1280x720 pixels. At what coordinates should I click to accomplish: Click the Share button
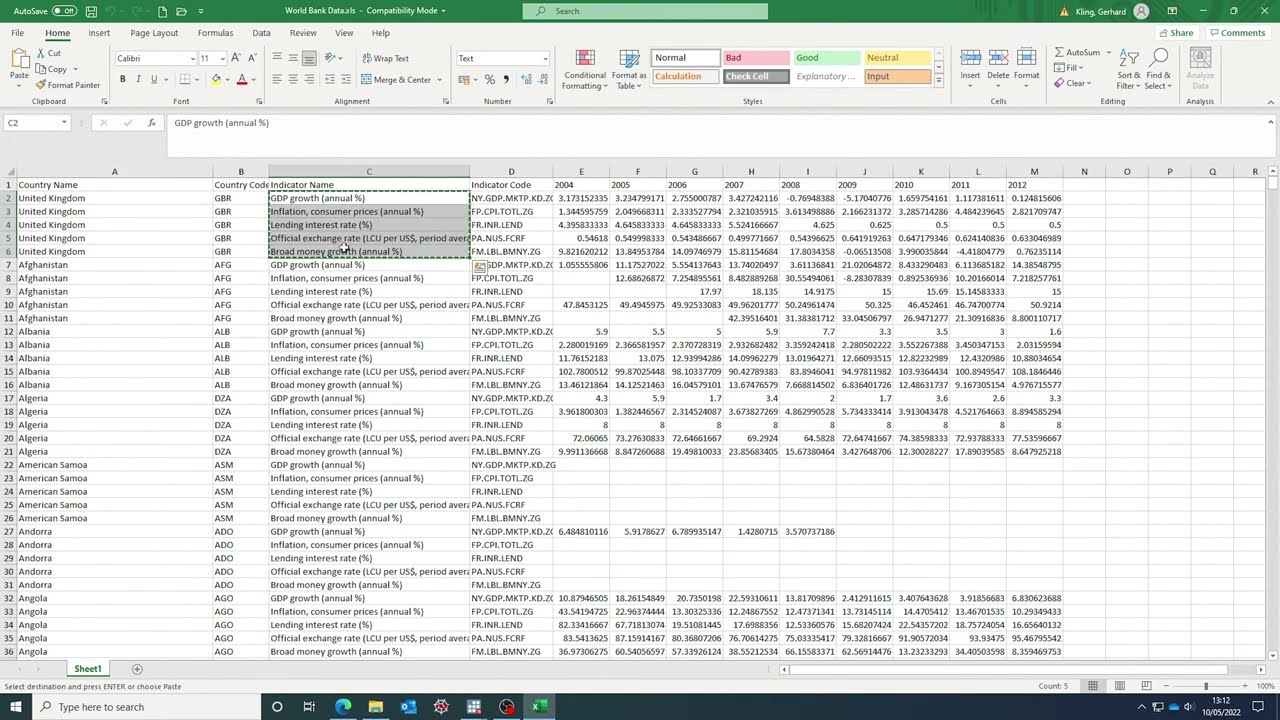(1175, 33)
